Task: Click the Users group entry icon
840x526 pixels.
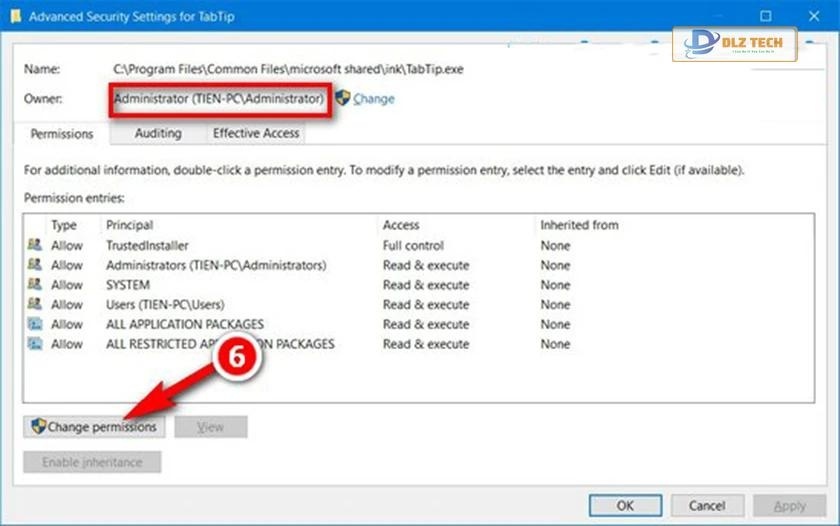Action: (x=35, y=304)
